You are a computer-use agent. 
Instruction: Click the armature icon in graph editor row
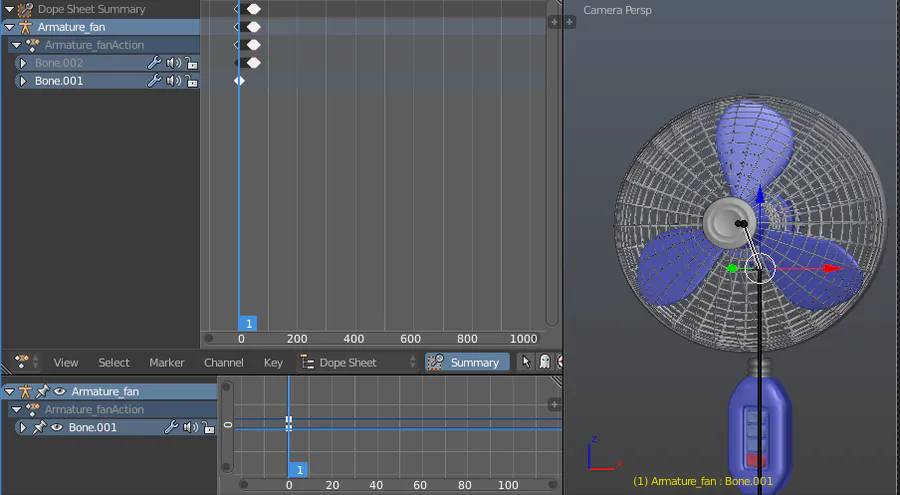tap(25, 392)
